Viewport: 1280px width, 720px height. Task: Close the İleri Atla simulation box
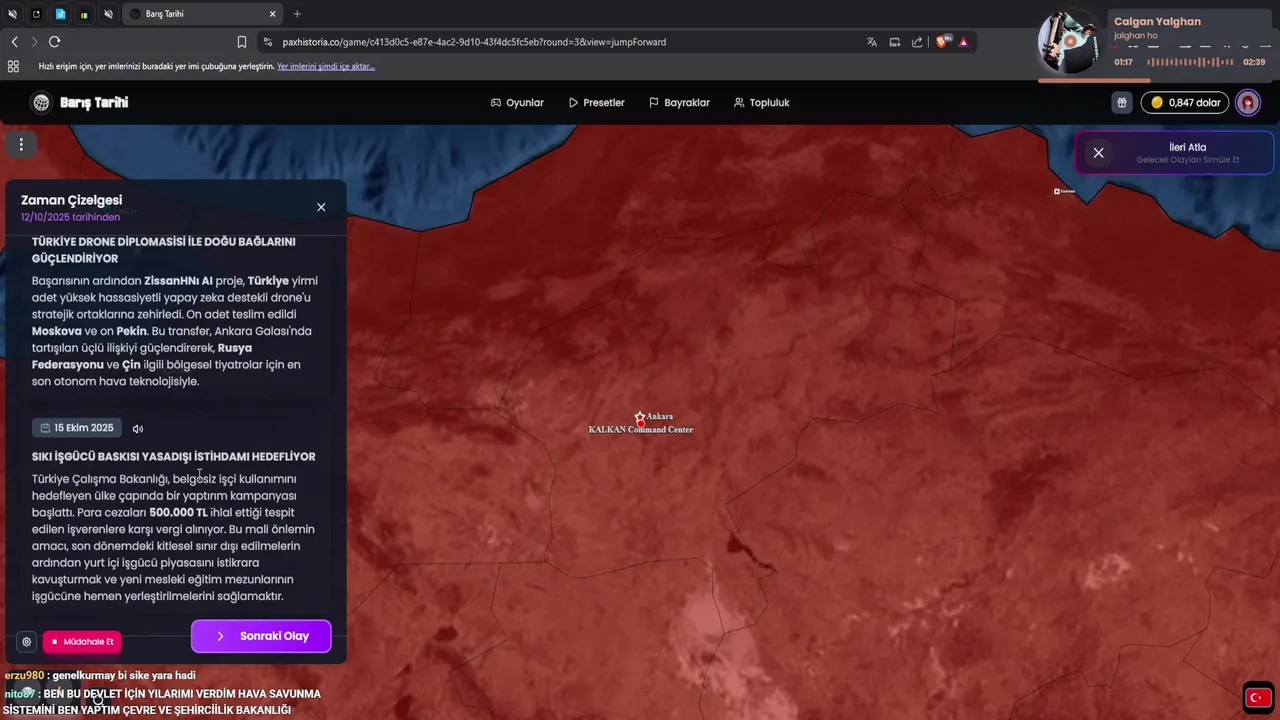click(x=1098, y=153)
